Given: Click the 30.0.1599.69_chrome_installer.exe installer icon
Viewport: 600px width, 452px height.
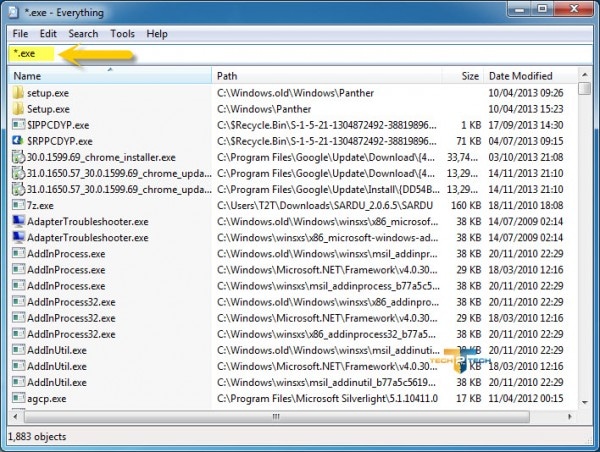Looking at the screenshot, I should click(18, 157).
